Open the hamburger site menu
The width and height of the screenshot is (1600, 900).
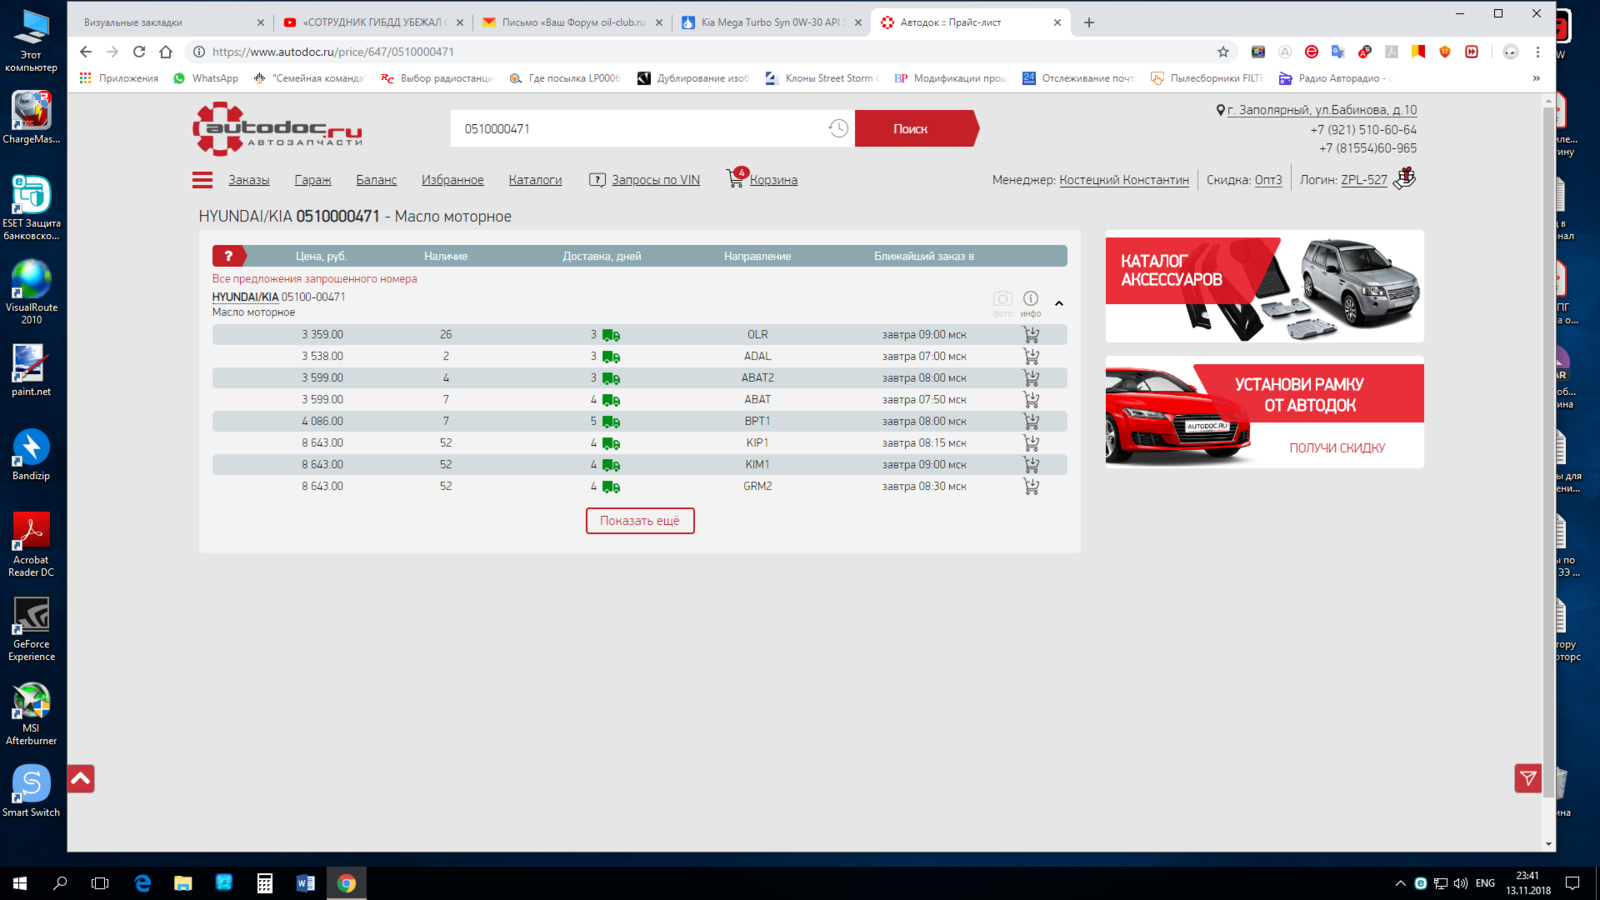(202, 180)
